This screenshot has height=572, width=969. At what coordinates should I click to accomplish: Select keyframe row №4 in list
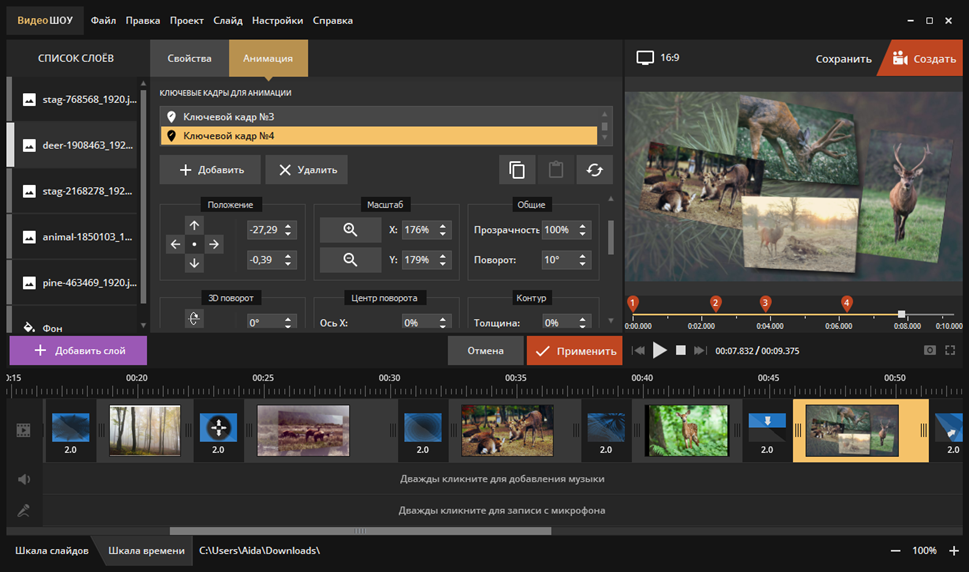(x=379, y=136)
